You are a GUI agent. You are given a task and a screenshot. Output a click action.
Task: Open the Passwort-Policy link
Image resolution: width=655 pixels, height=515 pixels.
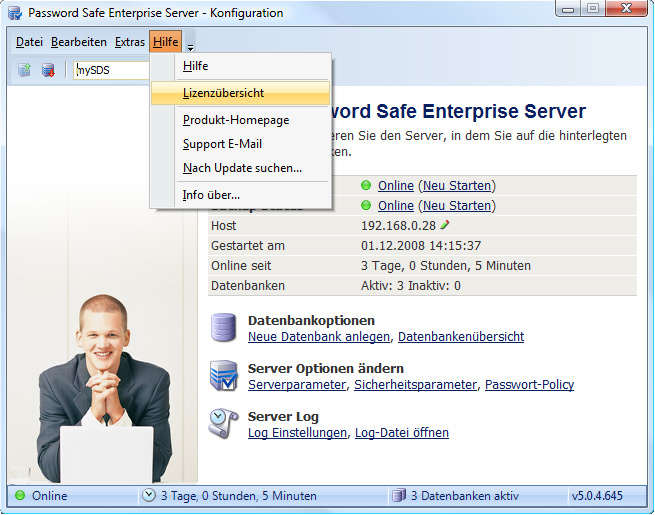tap(529, 385)
